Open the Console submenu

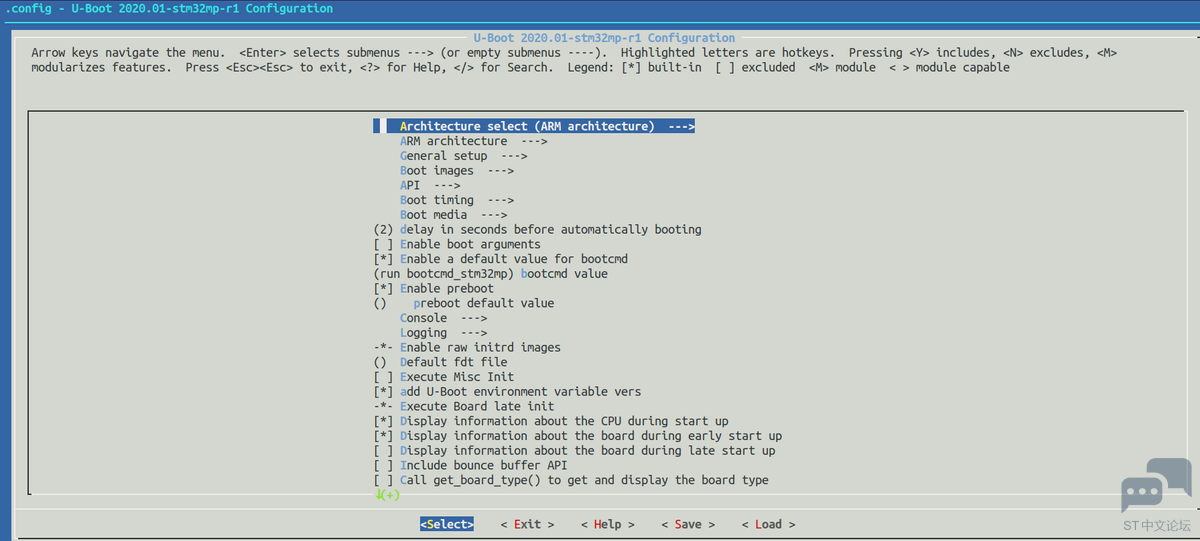(443, 318)
